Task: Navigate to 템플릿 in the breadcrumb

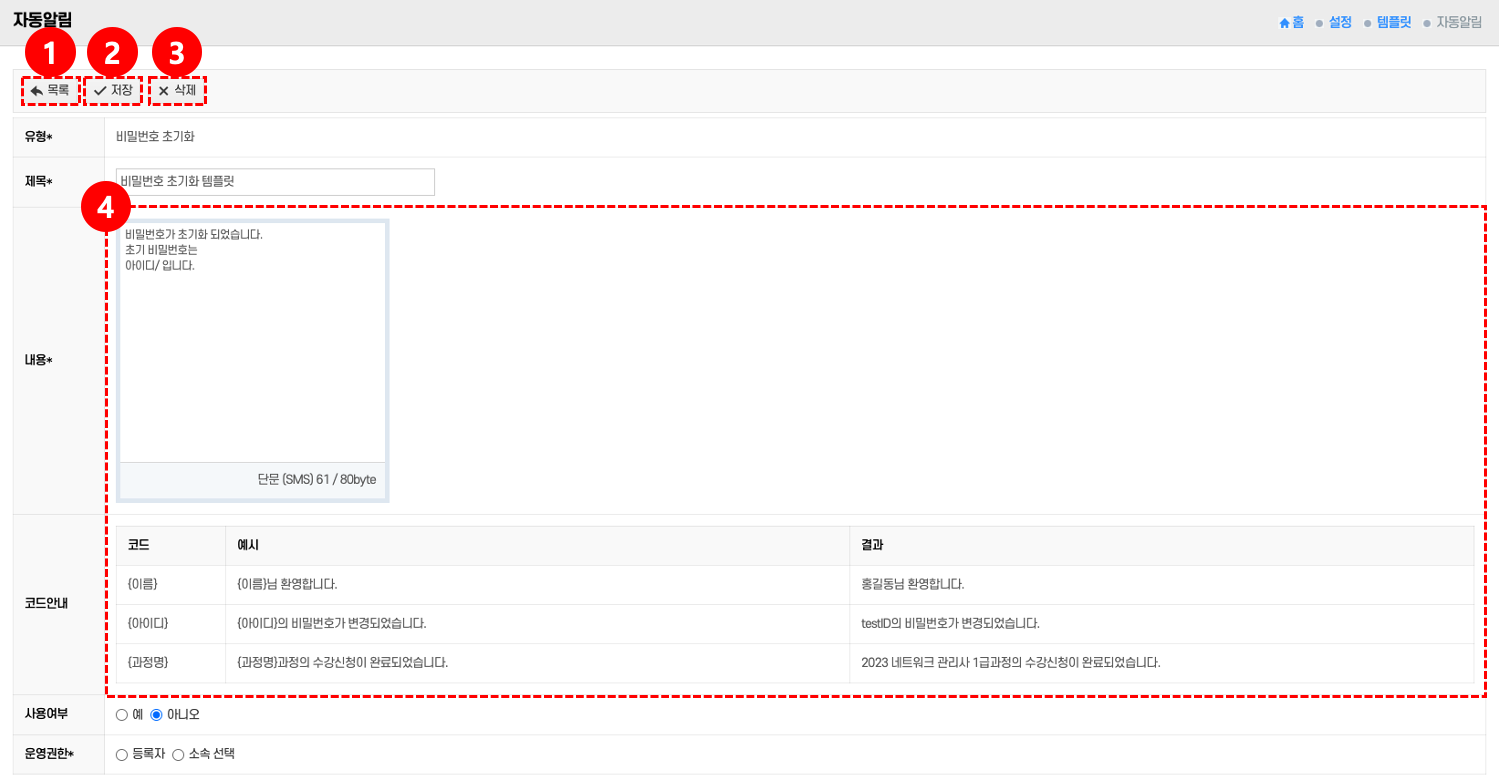Action: [1393, 22]
